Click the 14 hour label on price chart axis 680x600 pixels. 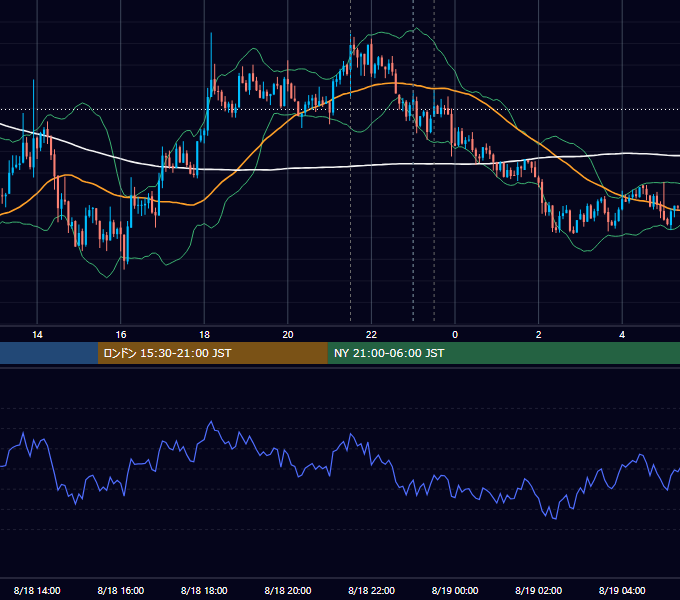(x=37, y=335)
